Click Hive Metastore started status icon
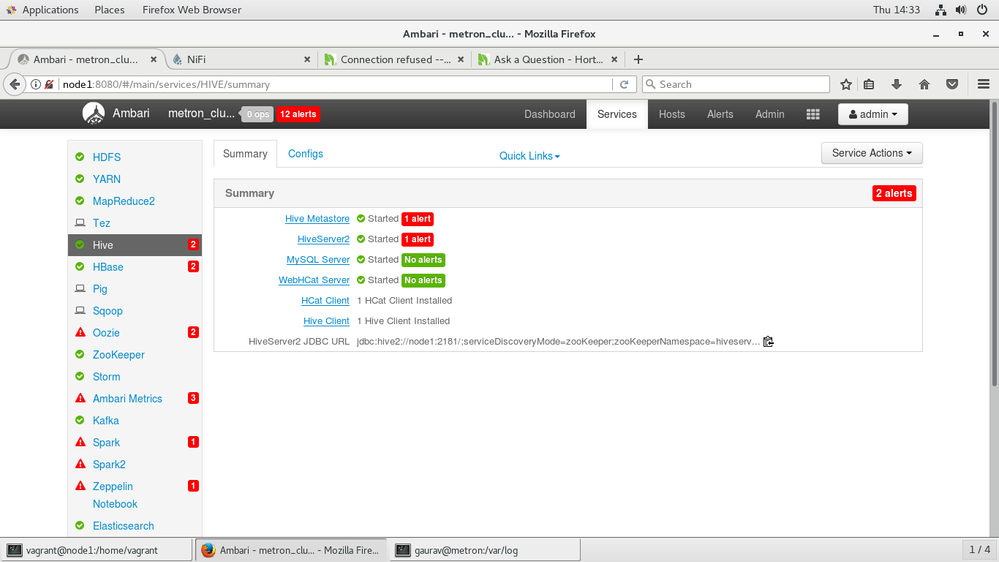The image size is (999, 562). click(361, 219)
